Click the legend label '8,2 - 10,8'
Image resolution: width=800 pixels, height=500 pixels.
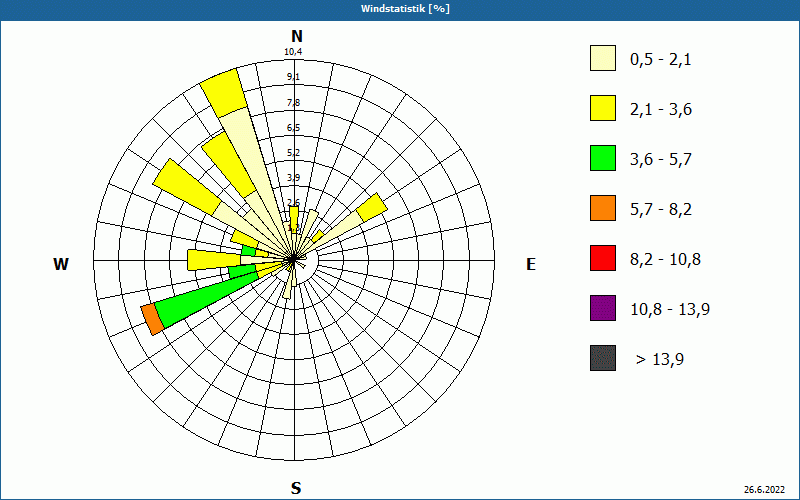pos(665,260)
